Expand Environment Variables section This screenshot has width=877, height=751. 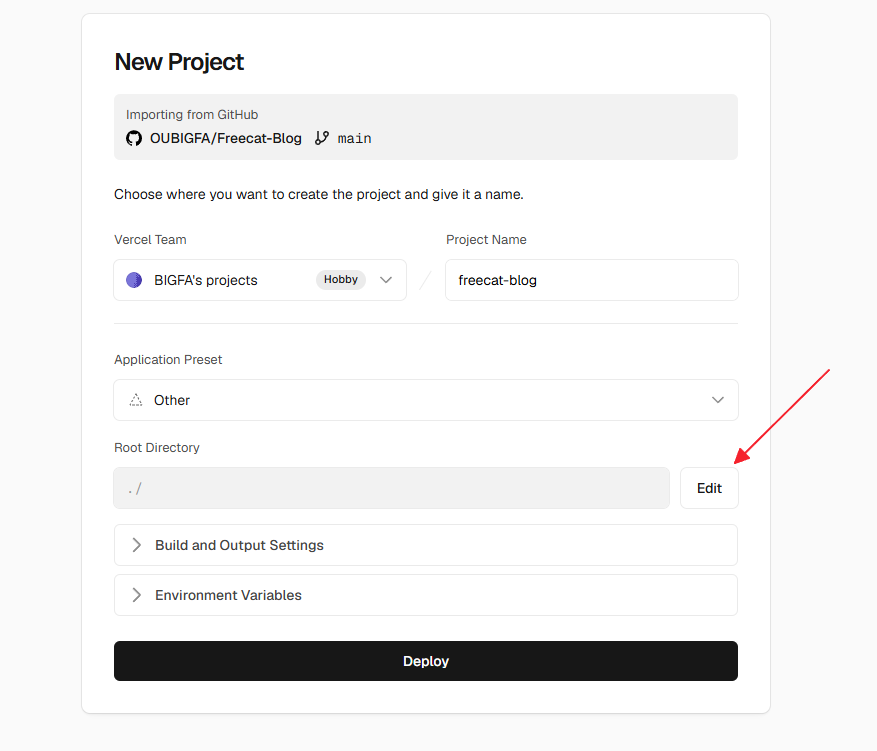coord(426,595)
